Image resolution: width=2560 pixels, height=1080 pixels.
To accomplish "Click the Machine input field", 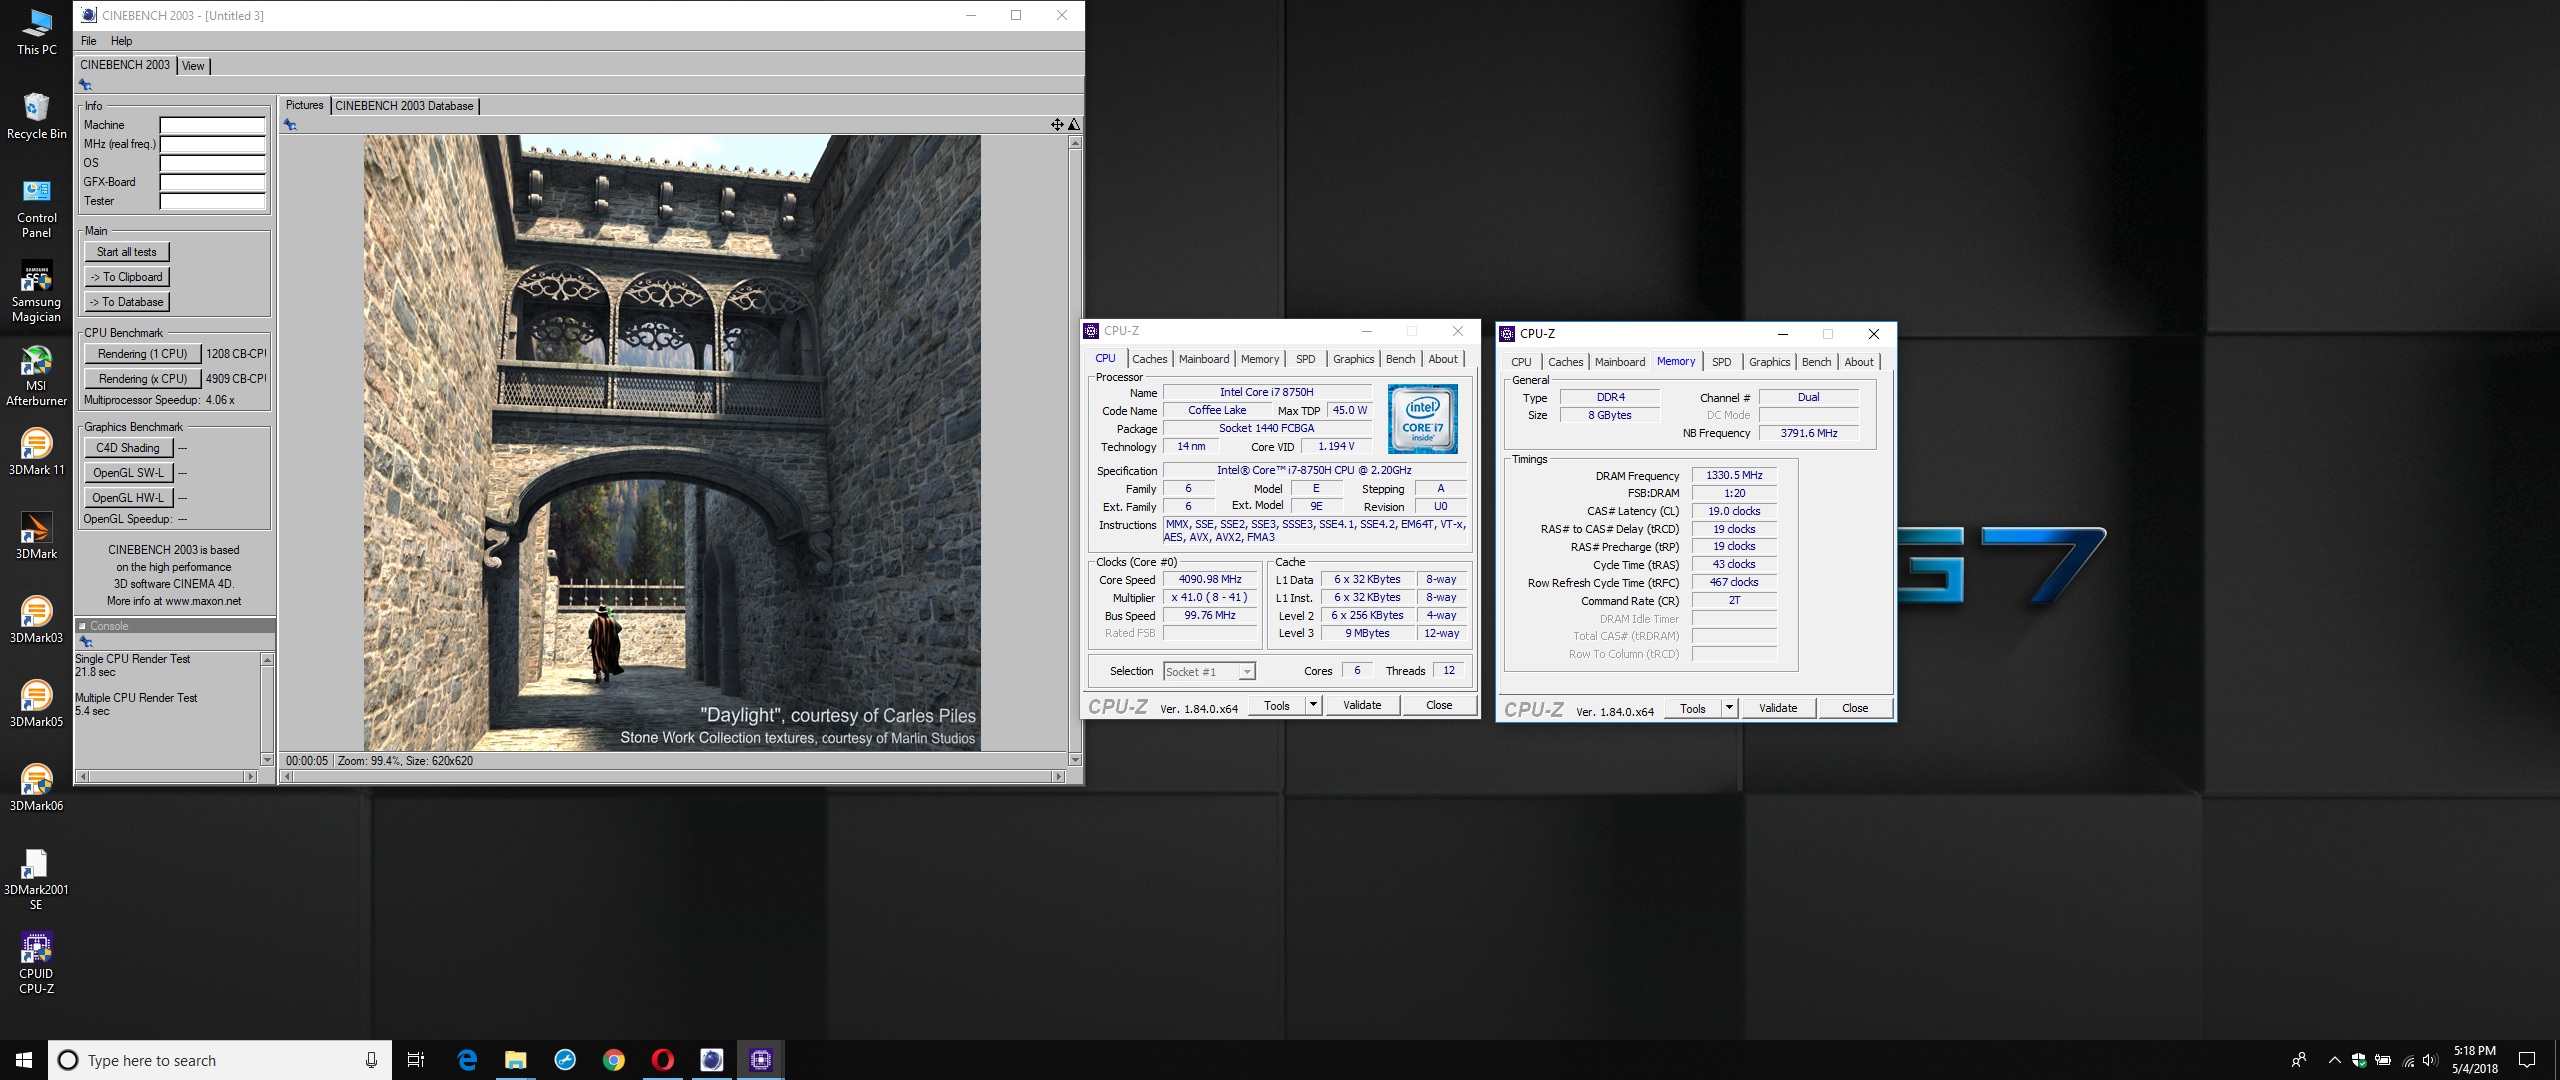I will [213, 125].
